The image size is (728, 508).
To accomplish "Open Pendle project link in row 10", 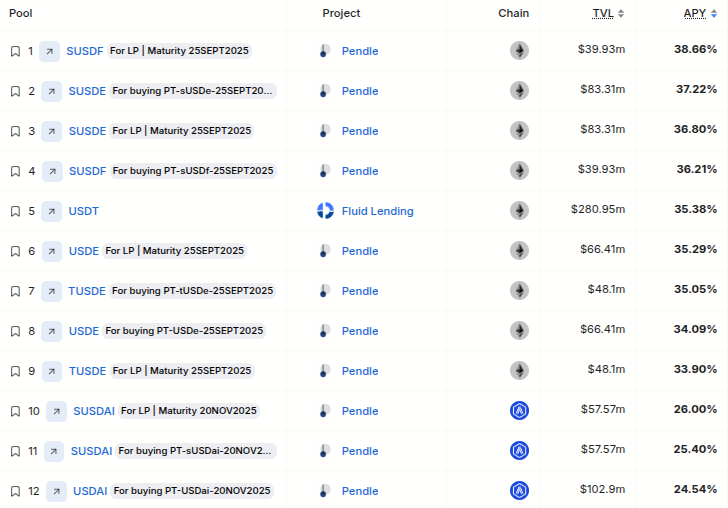I will (x=360, y=411).
